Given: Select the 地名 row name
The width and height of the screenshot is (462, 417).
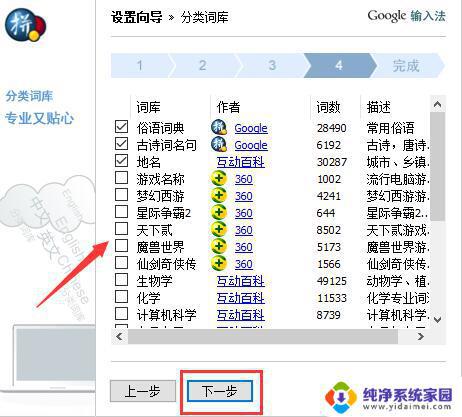Looking at the screenshot, I should 149,162.
